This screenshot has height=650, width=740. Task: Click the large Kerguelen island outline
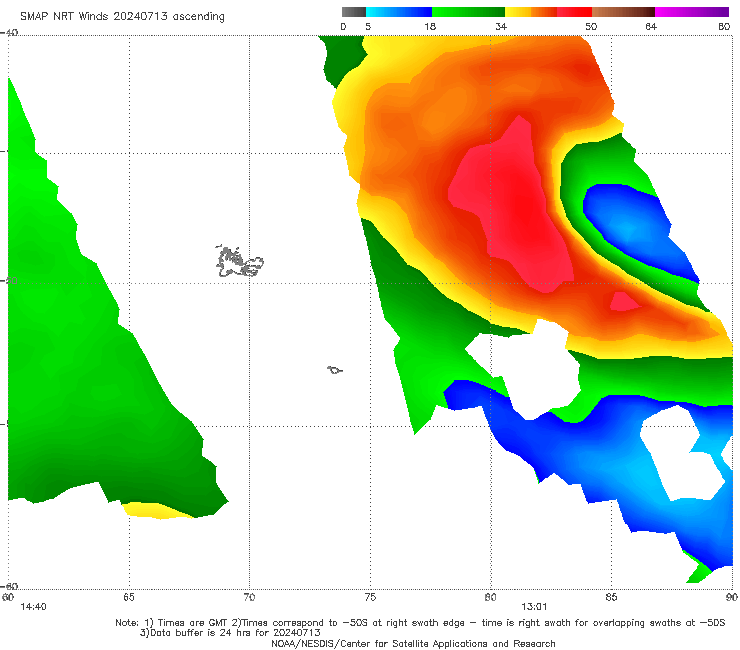239,261
